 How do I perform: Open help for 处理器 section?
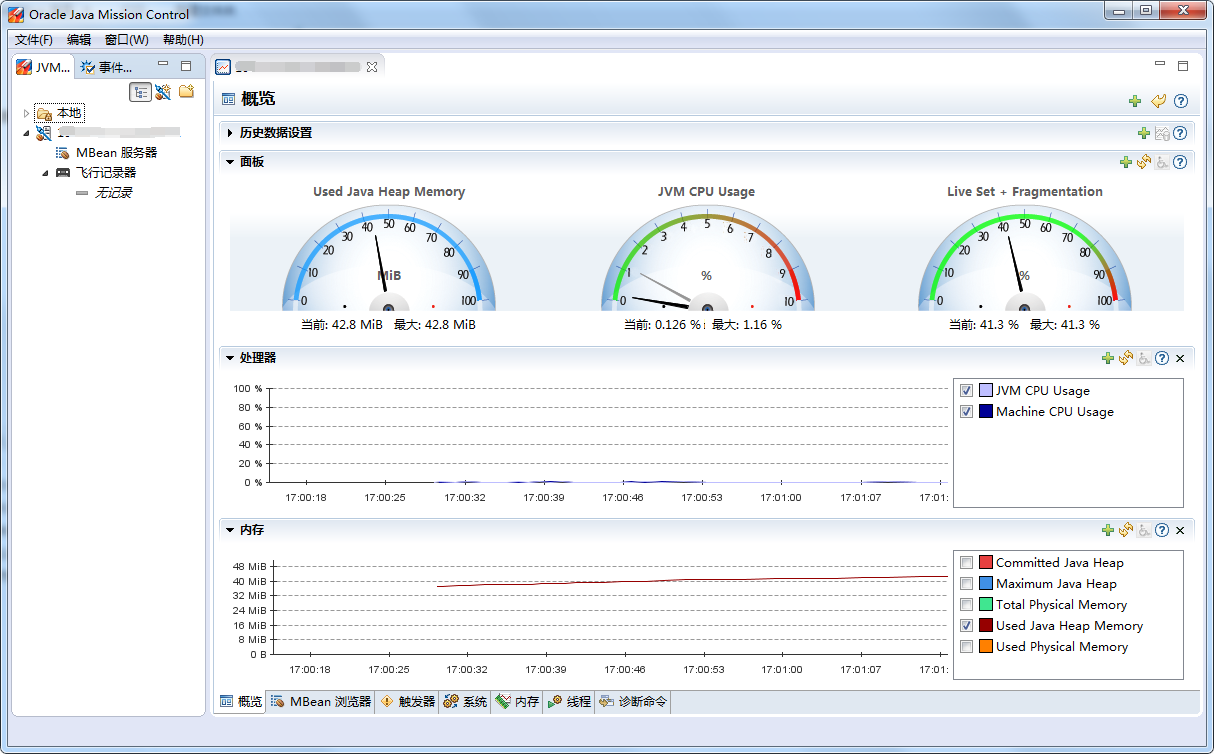tap(1162, 358)
